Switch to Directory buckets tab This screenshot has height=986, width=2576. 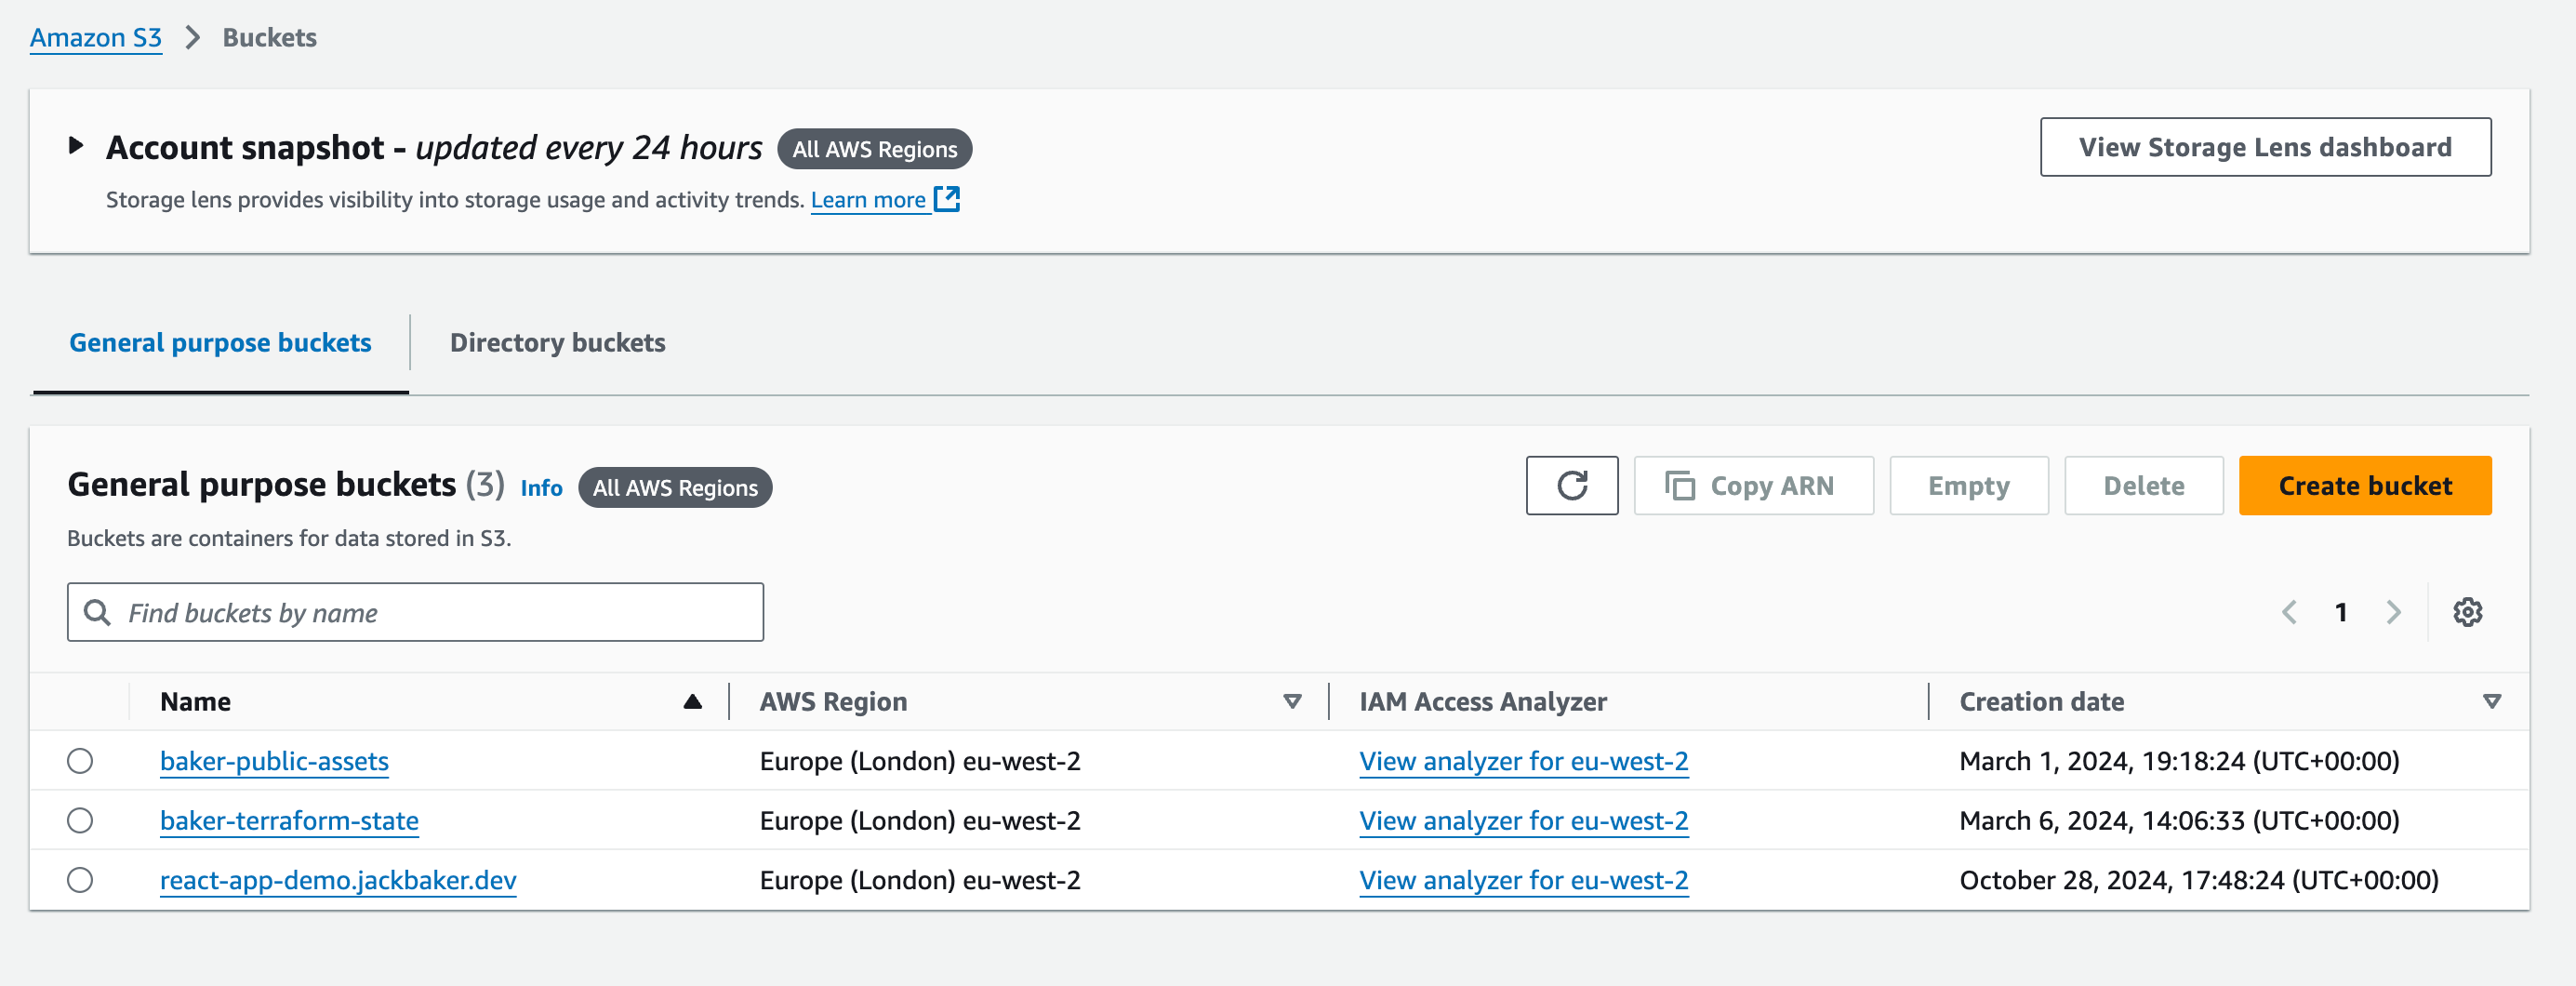point(557,343)
